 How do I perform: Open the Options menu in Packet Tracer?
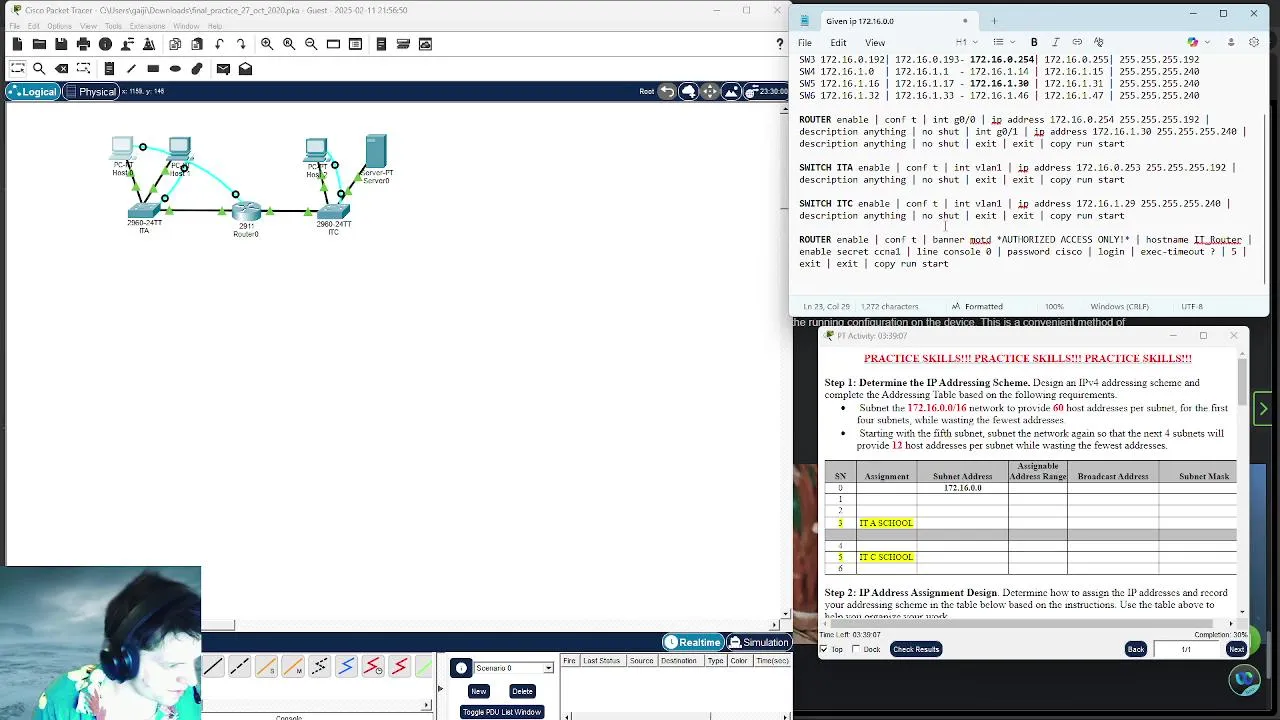pos(59,26)
